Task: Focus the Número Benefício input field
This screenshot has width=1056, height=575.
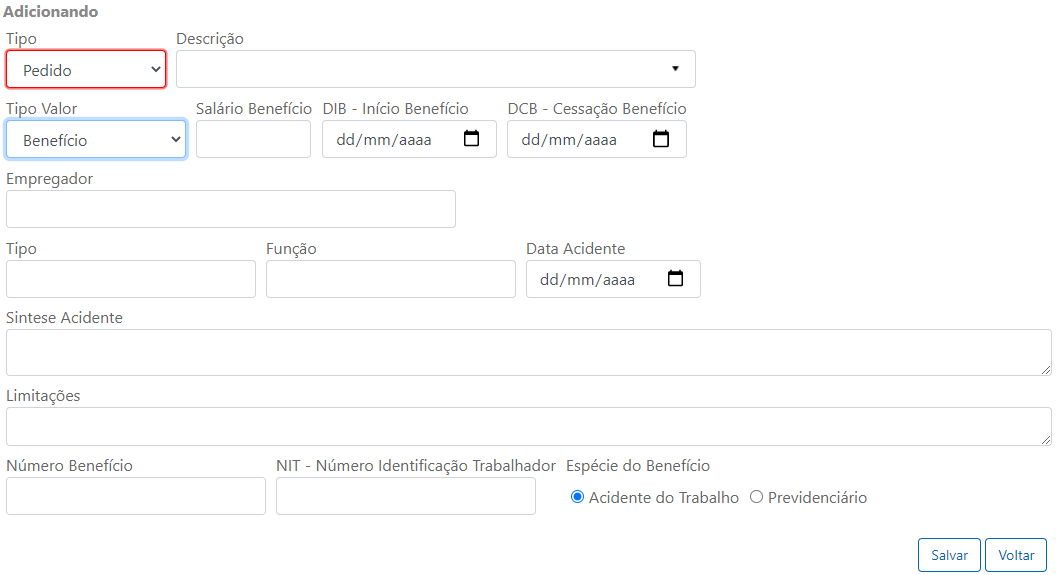Action: pyautogui.click(x=136, y=496)
